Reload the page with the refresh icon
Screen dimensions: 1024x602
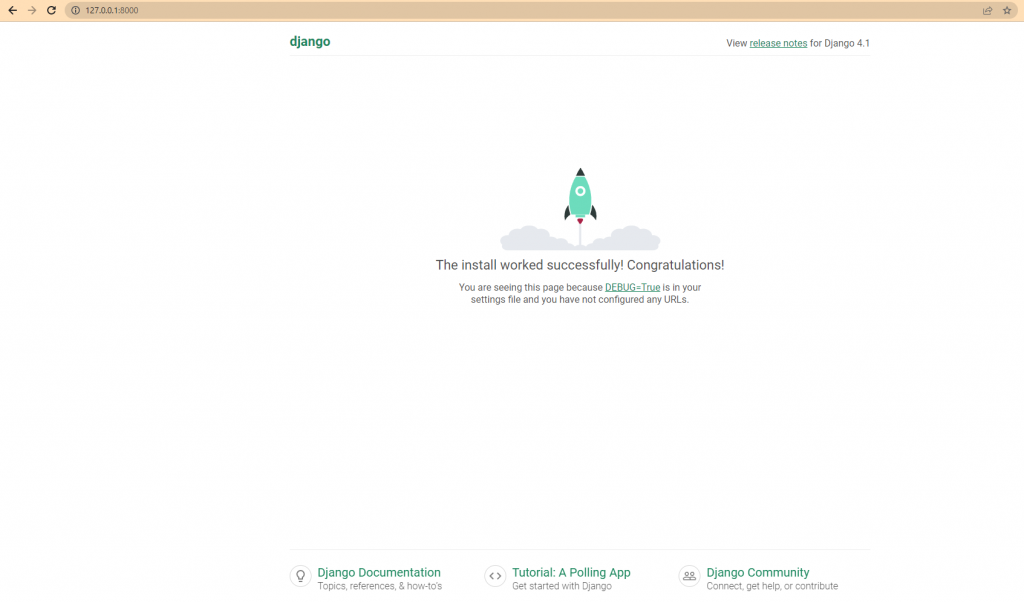pos(52,10)
